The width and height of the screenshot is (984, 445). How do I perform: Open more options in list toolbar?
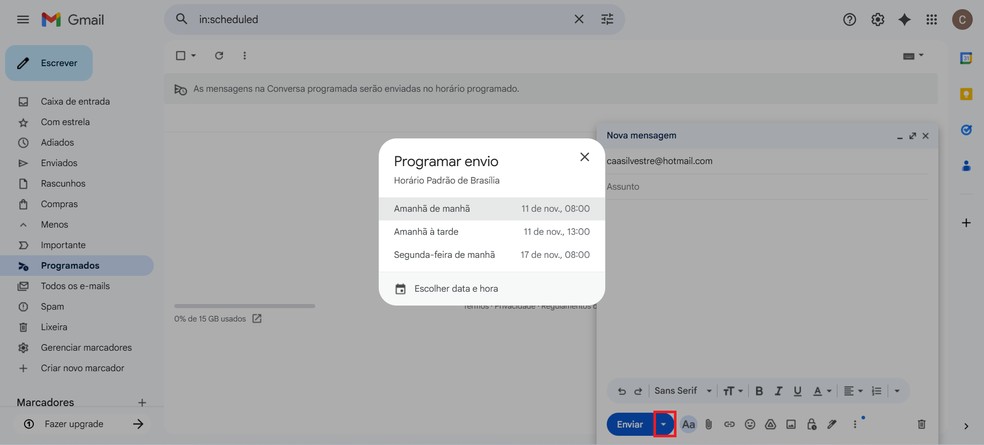coord(245,55)
